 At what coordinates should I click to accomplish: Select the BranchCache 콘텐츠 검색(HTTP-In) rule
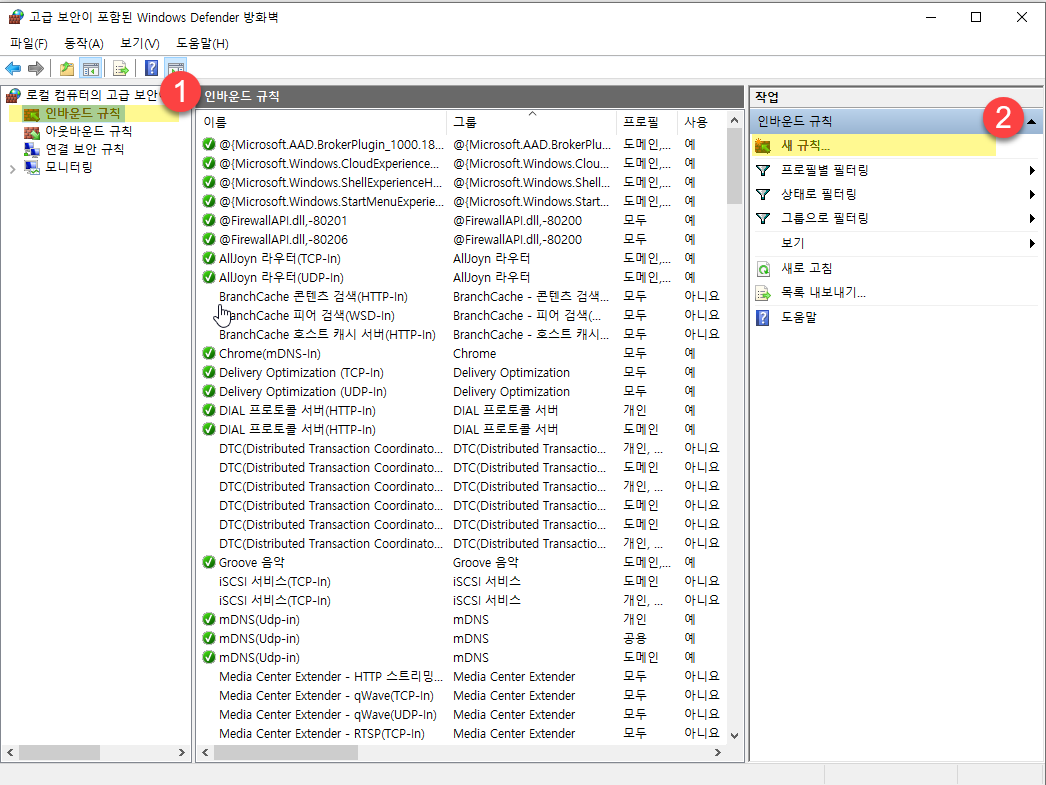(313, 296)
